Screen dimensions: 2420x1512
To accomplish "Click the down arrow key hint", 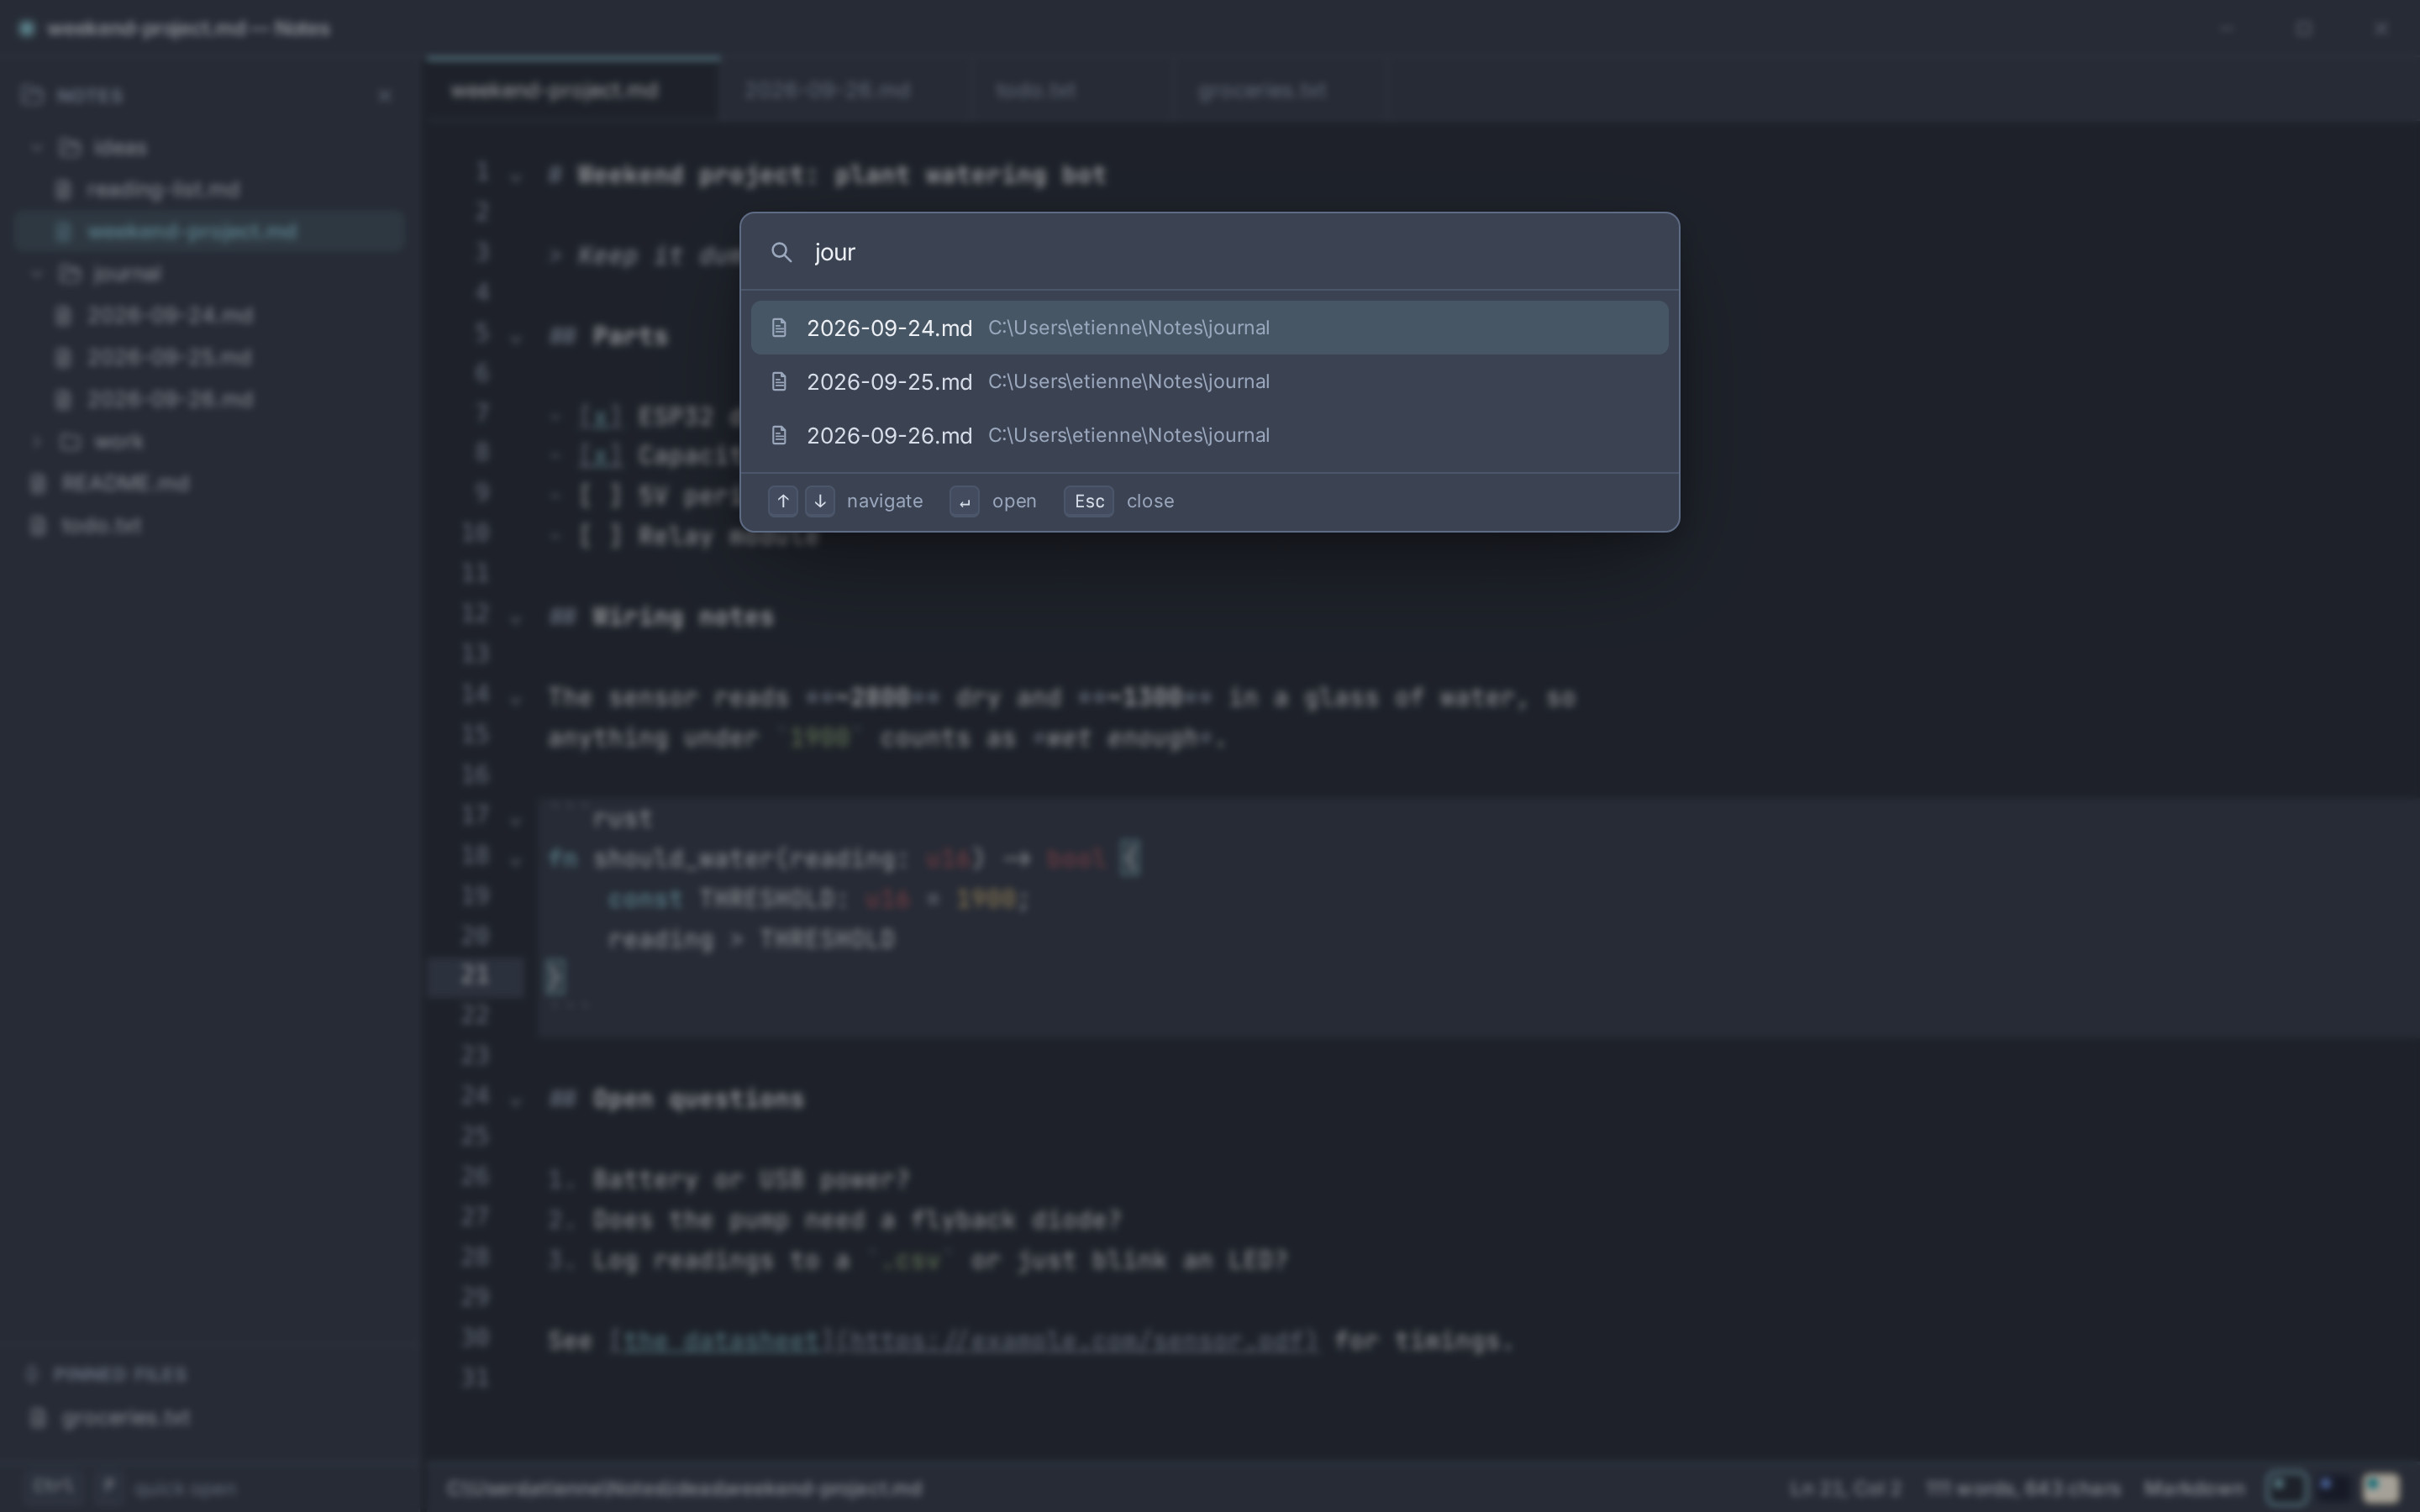I will tap(820, 501).
